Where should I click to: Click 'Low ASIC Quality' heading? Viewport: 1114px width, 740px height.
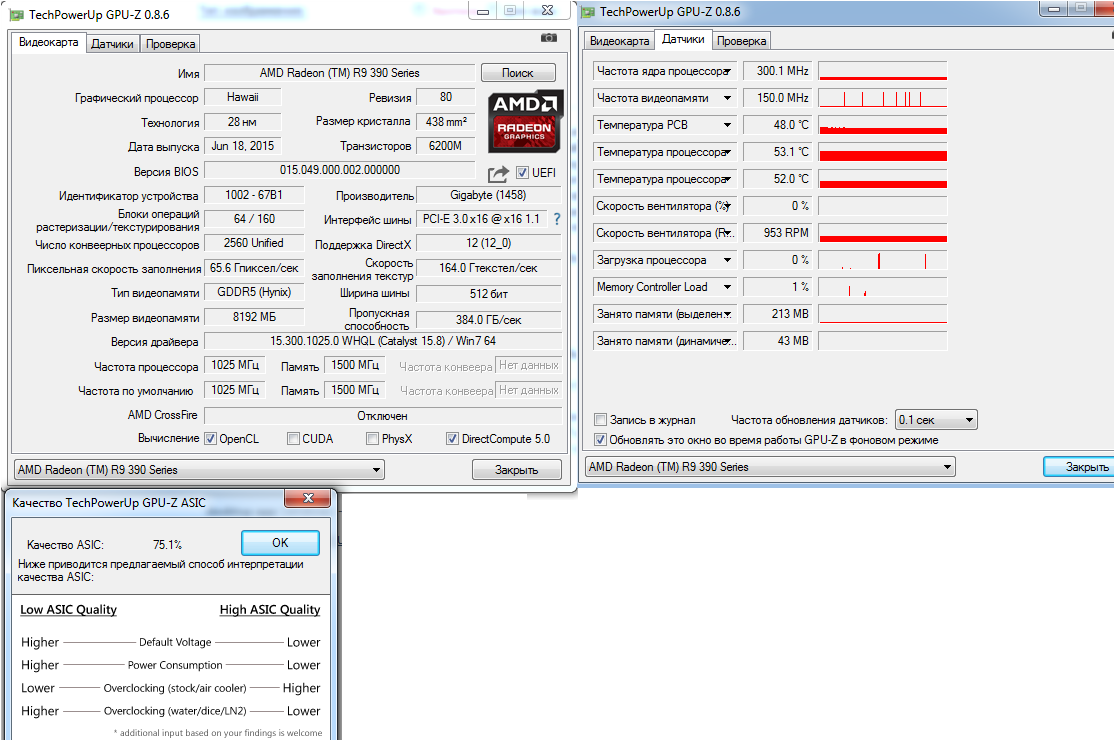tap(68, 609)
